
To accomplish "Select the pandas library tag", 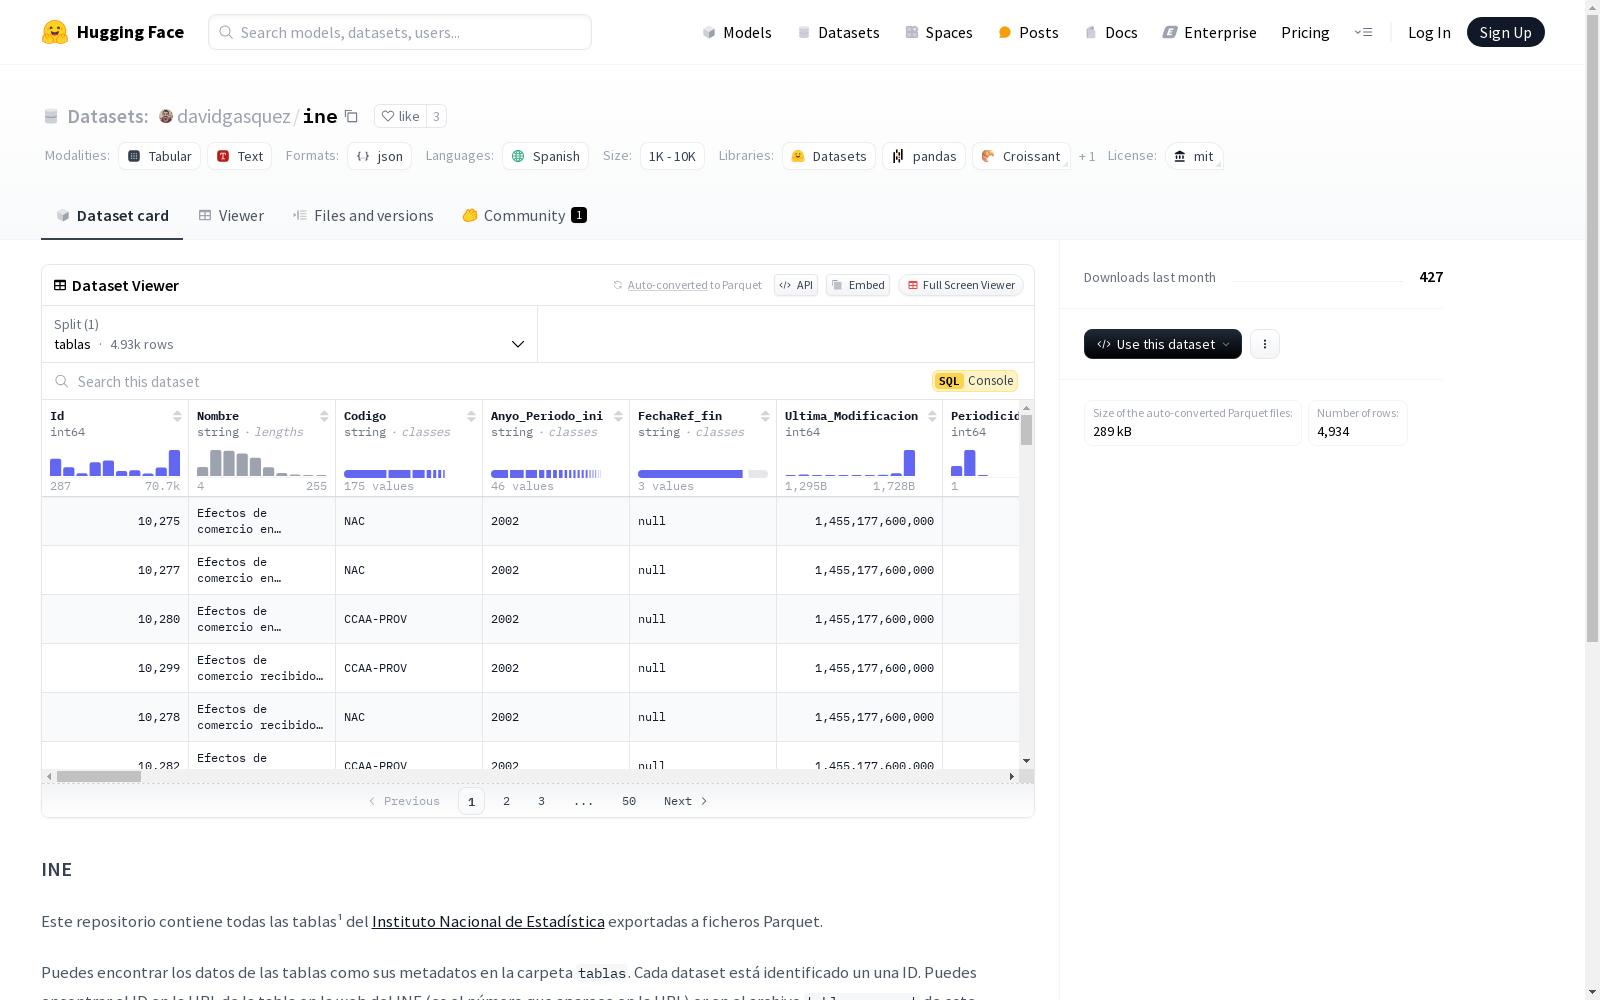I will [924, 156].
